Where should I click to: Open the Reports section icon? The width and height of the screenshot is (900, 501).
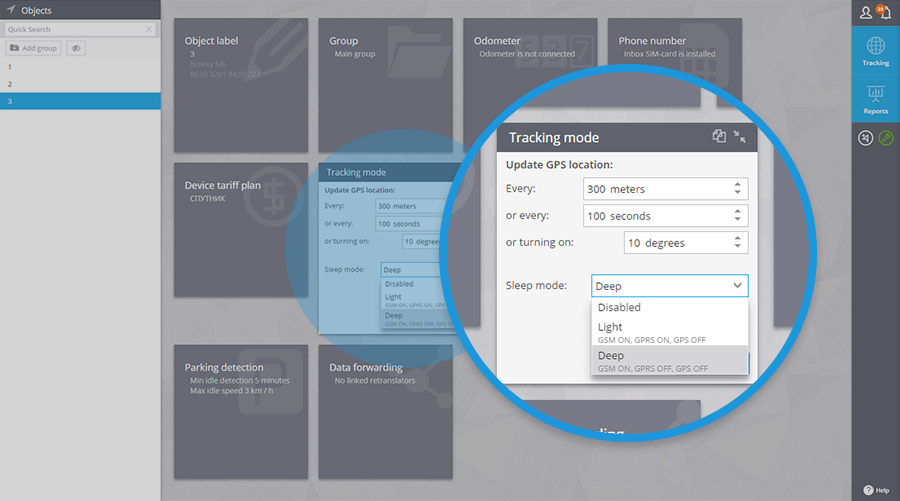pyautogui.click(x=875, y=99)
